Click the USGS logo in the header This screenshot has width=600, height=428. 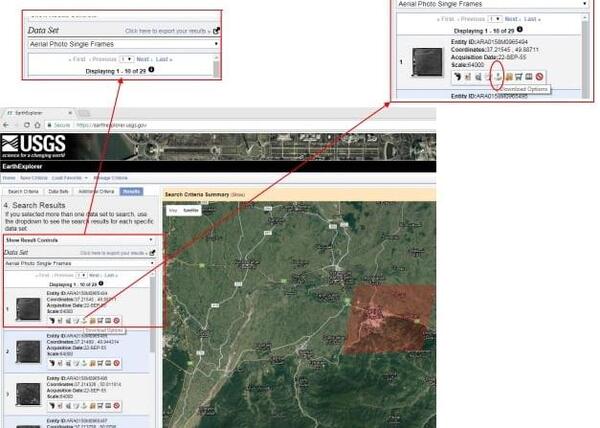[33, 146]
